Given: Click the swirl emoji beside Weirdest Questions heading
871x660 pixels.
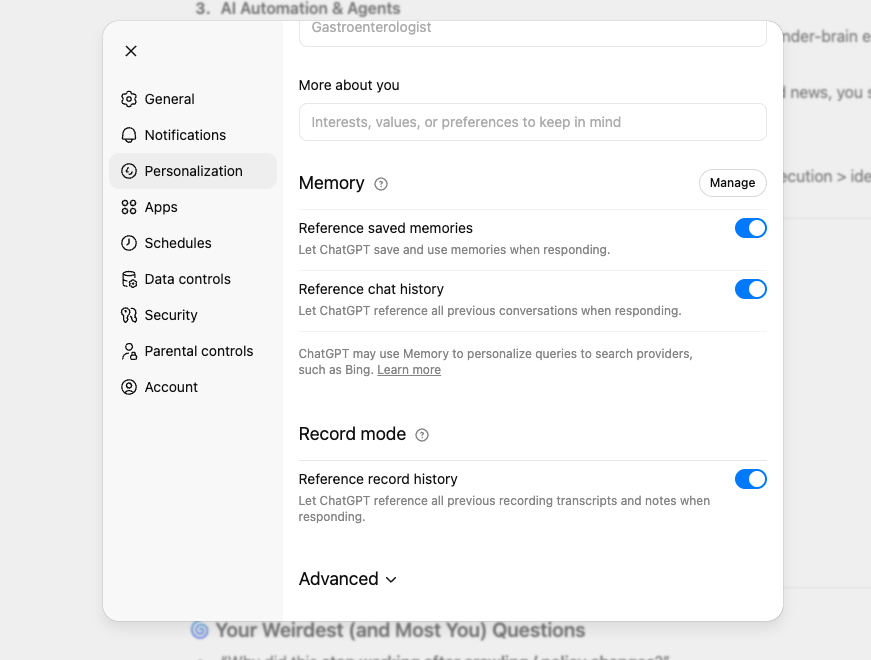Looking at the screenshot, I should click(199, 631).
